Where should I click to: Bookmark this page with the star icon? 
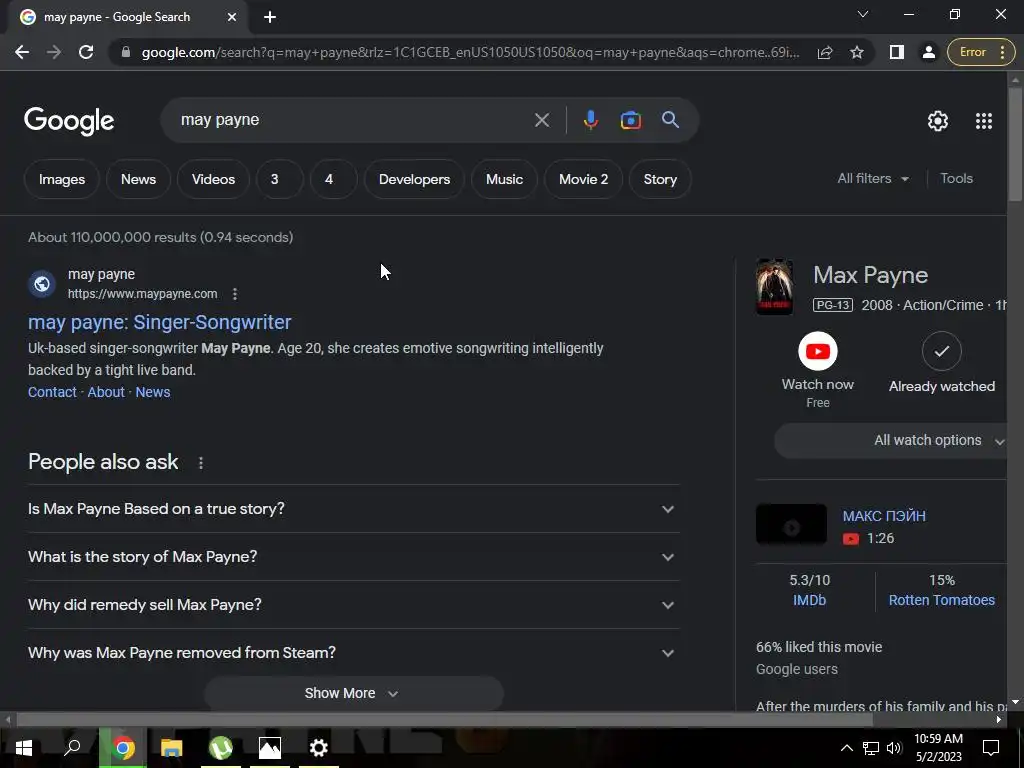pyautogui.click(x=857, y=52)
